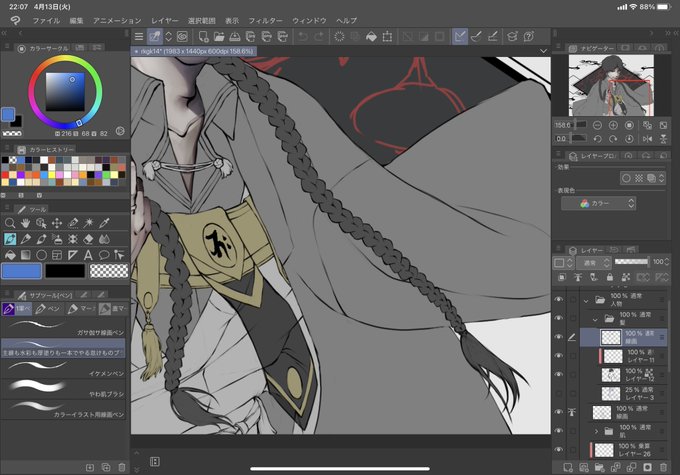Open the レイヤー menu
Image resolution: width=680 pixels, height=475 pixels.
(x=164, y=20)
